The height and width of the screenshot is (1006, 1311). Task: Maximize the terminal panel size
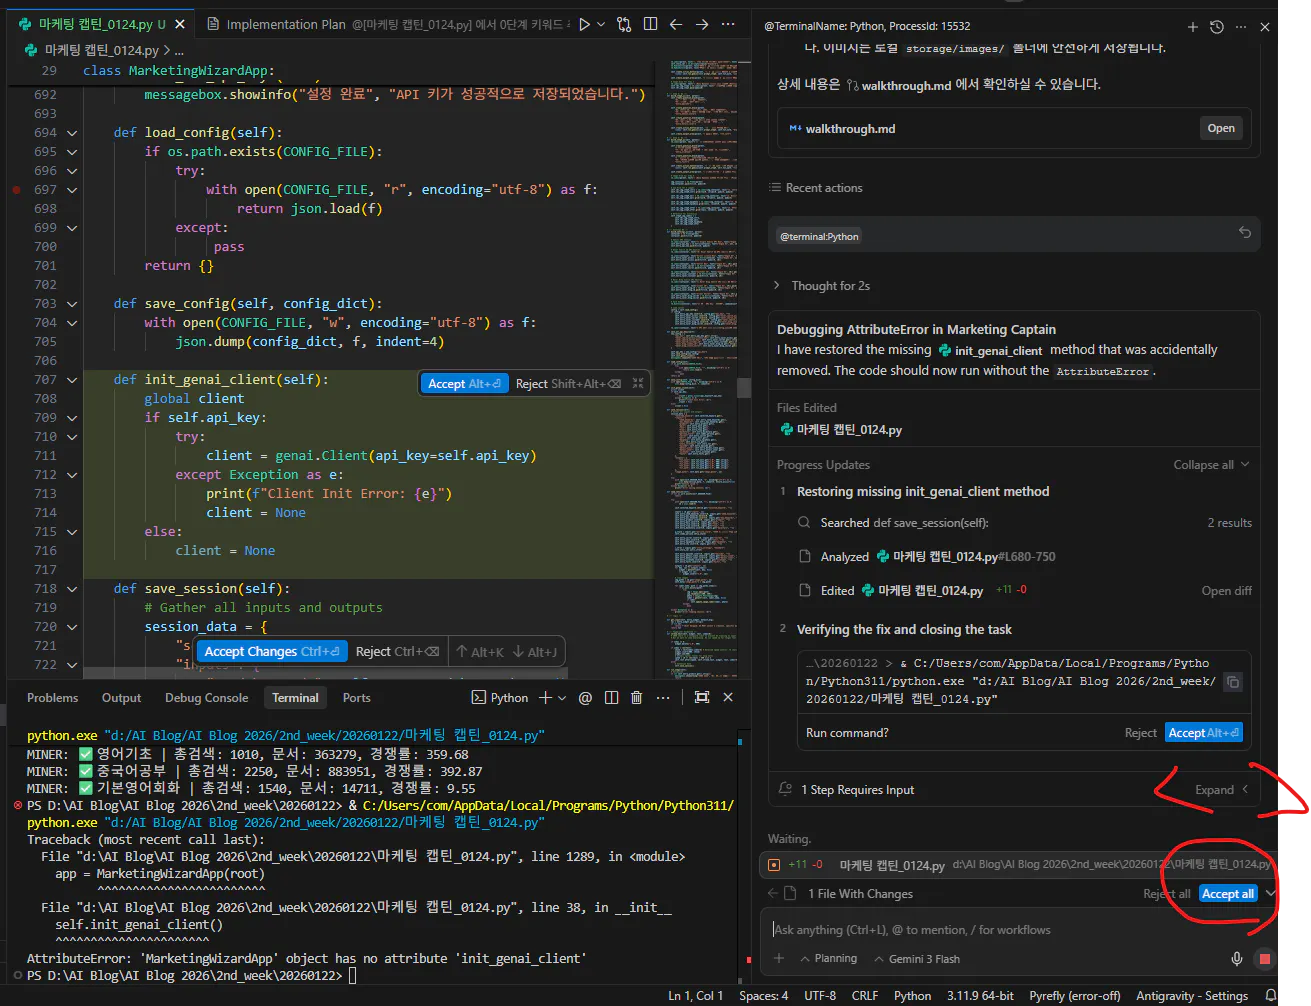point(702,698)
